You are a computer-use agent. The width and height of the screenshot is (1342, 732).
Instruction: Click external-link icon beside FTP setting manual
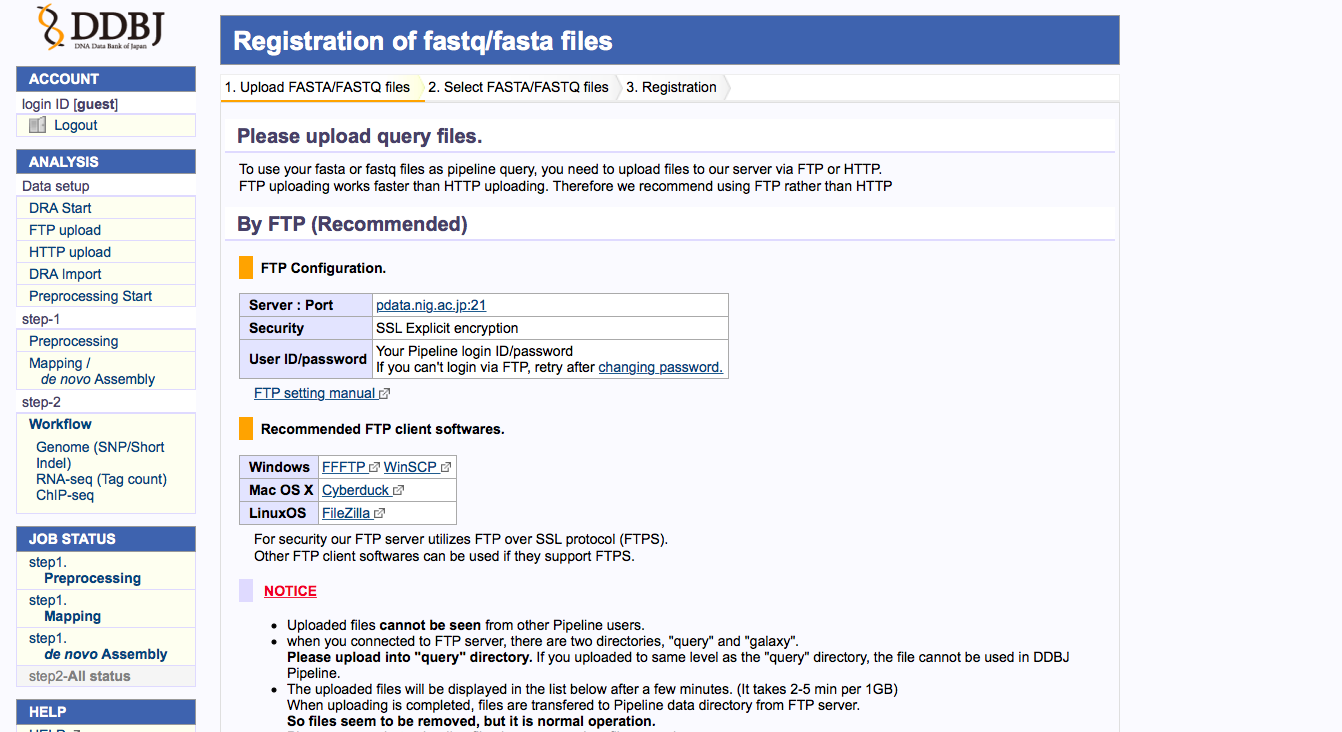click(385, 394)
